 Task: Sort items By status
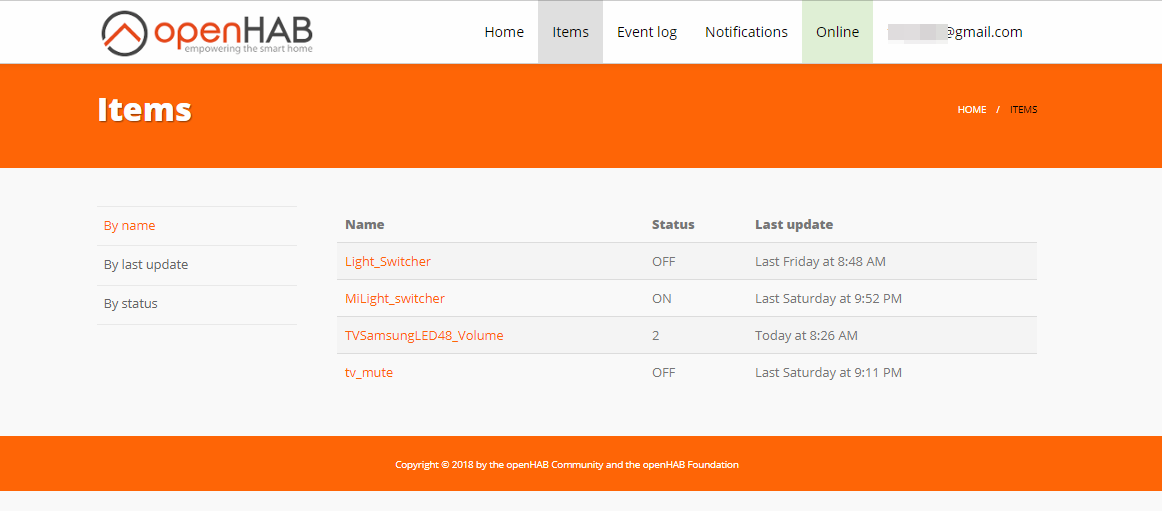click(130, 304)
